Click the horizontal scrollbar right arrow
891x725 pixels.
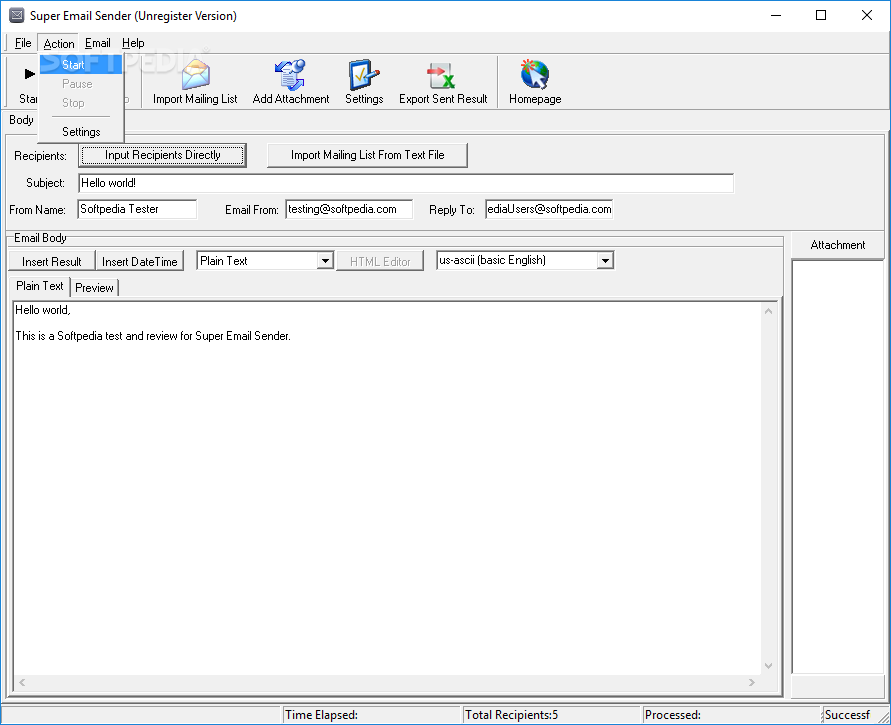pos(752,682)
